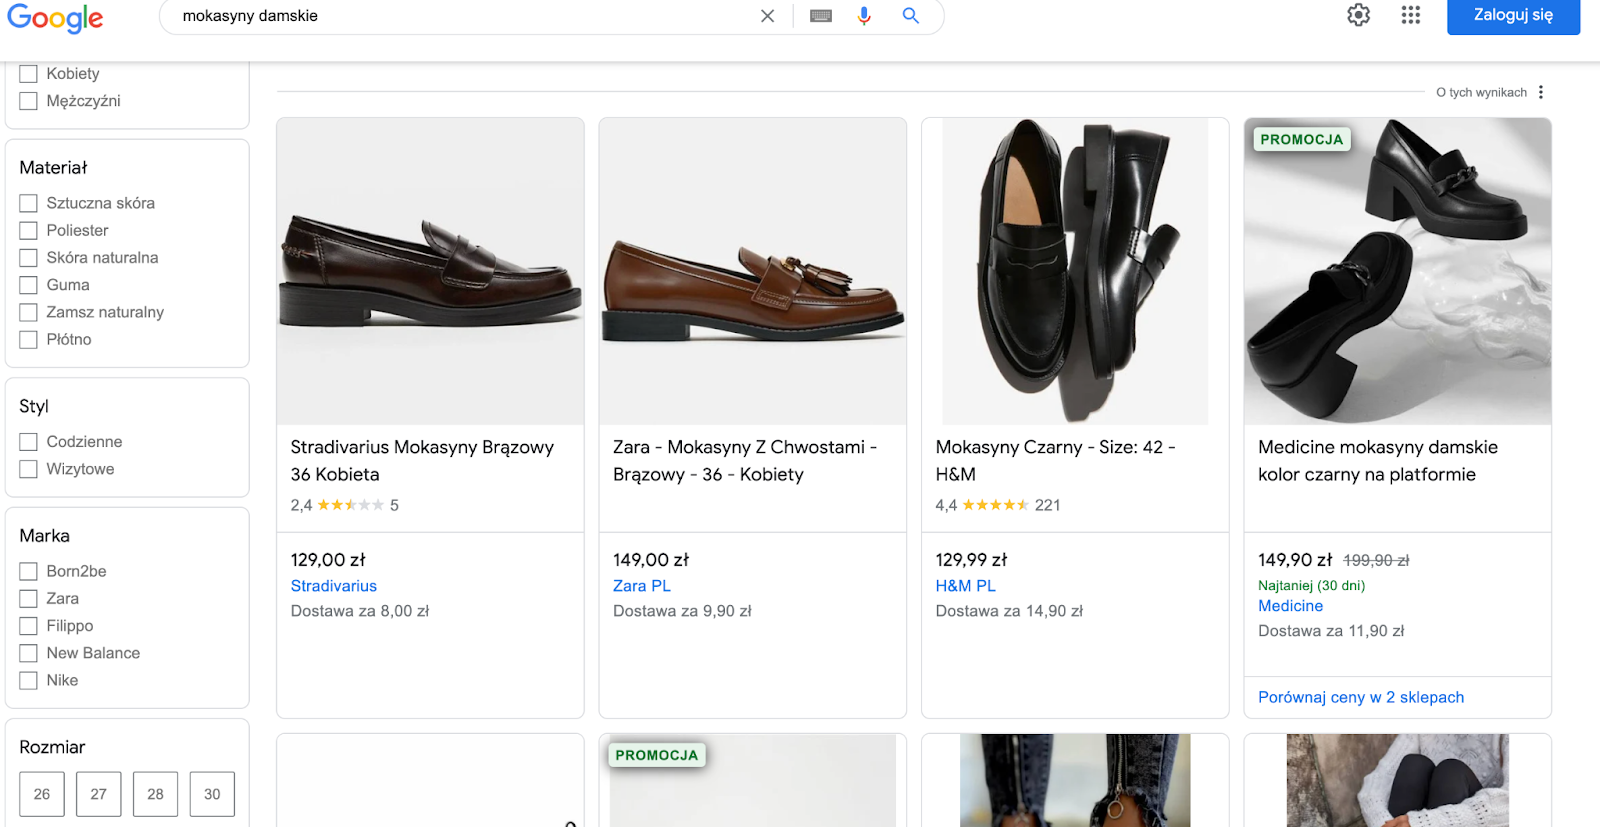Select size 30 button
1600x827 pixels.
[212, 794]
